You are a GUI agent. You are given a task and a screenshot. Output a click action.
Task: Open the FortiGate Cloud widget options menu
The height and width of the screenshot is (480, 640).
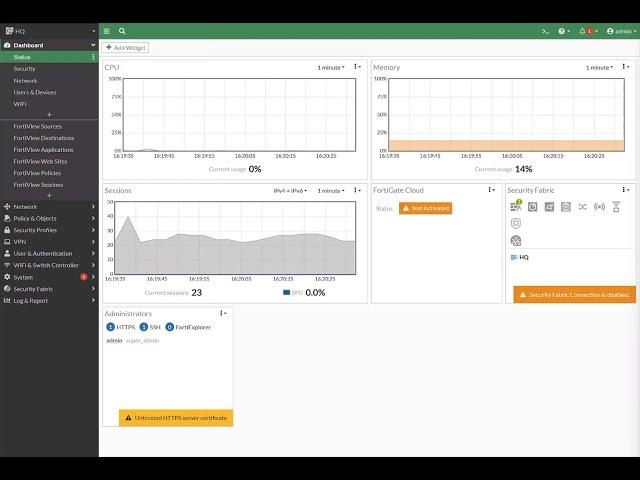(491, 190)
